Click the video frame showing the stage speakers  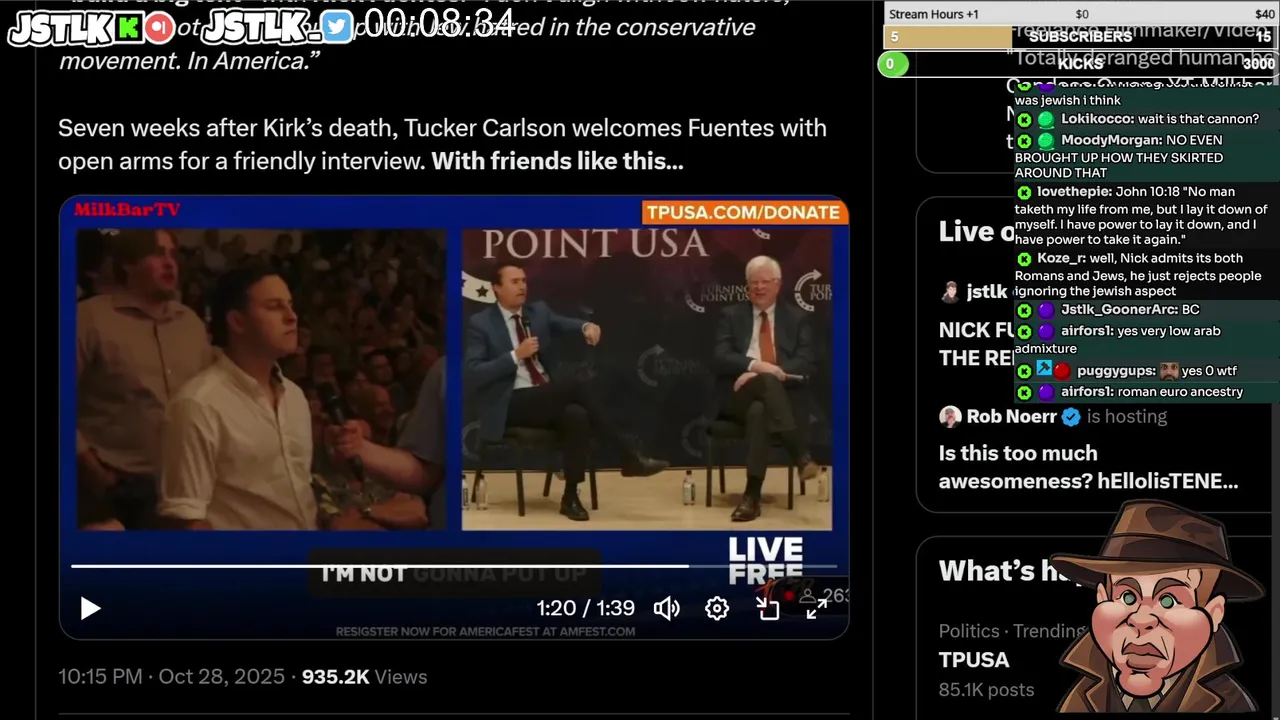pyautogui.click(x=646, y=379)
